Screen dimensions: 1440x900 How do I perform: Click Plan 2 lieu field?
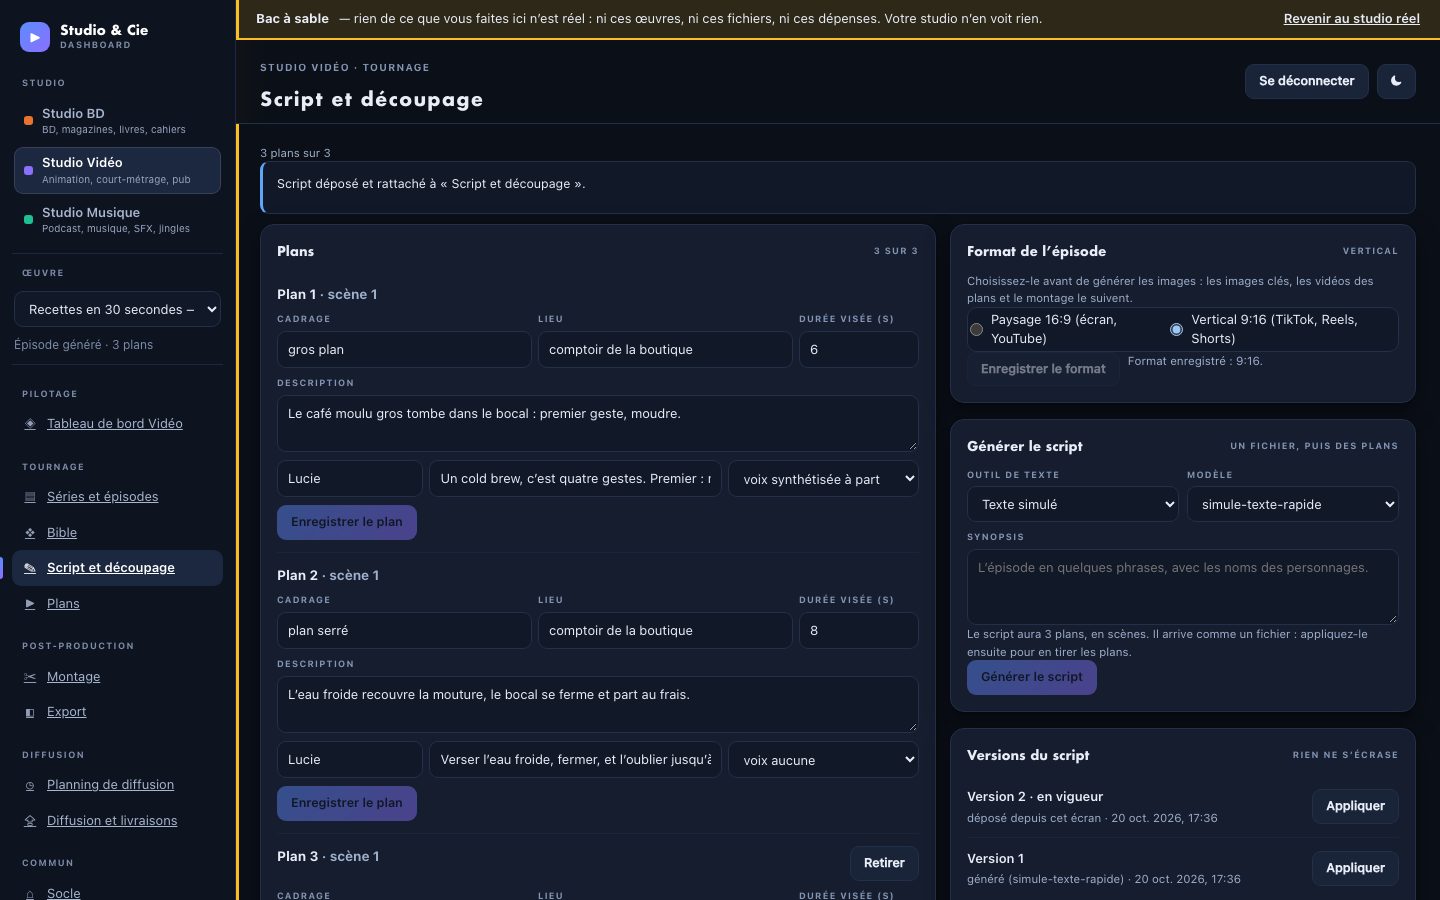point(665,631)
